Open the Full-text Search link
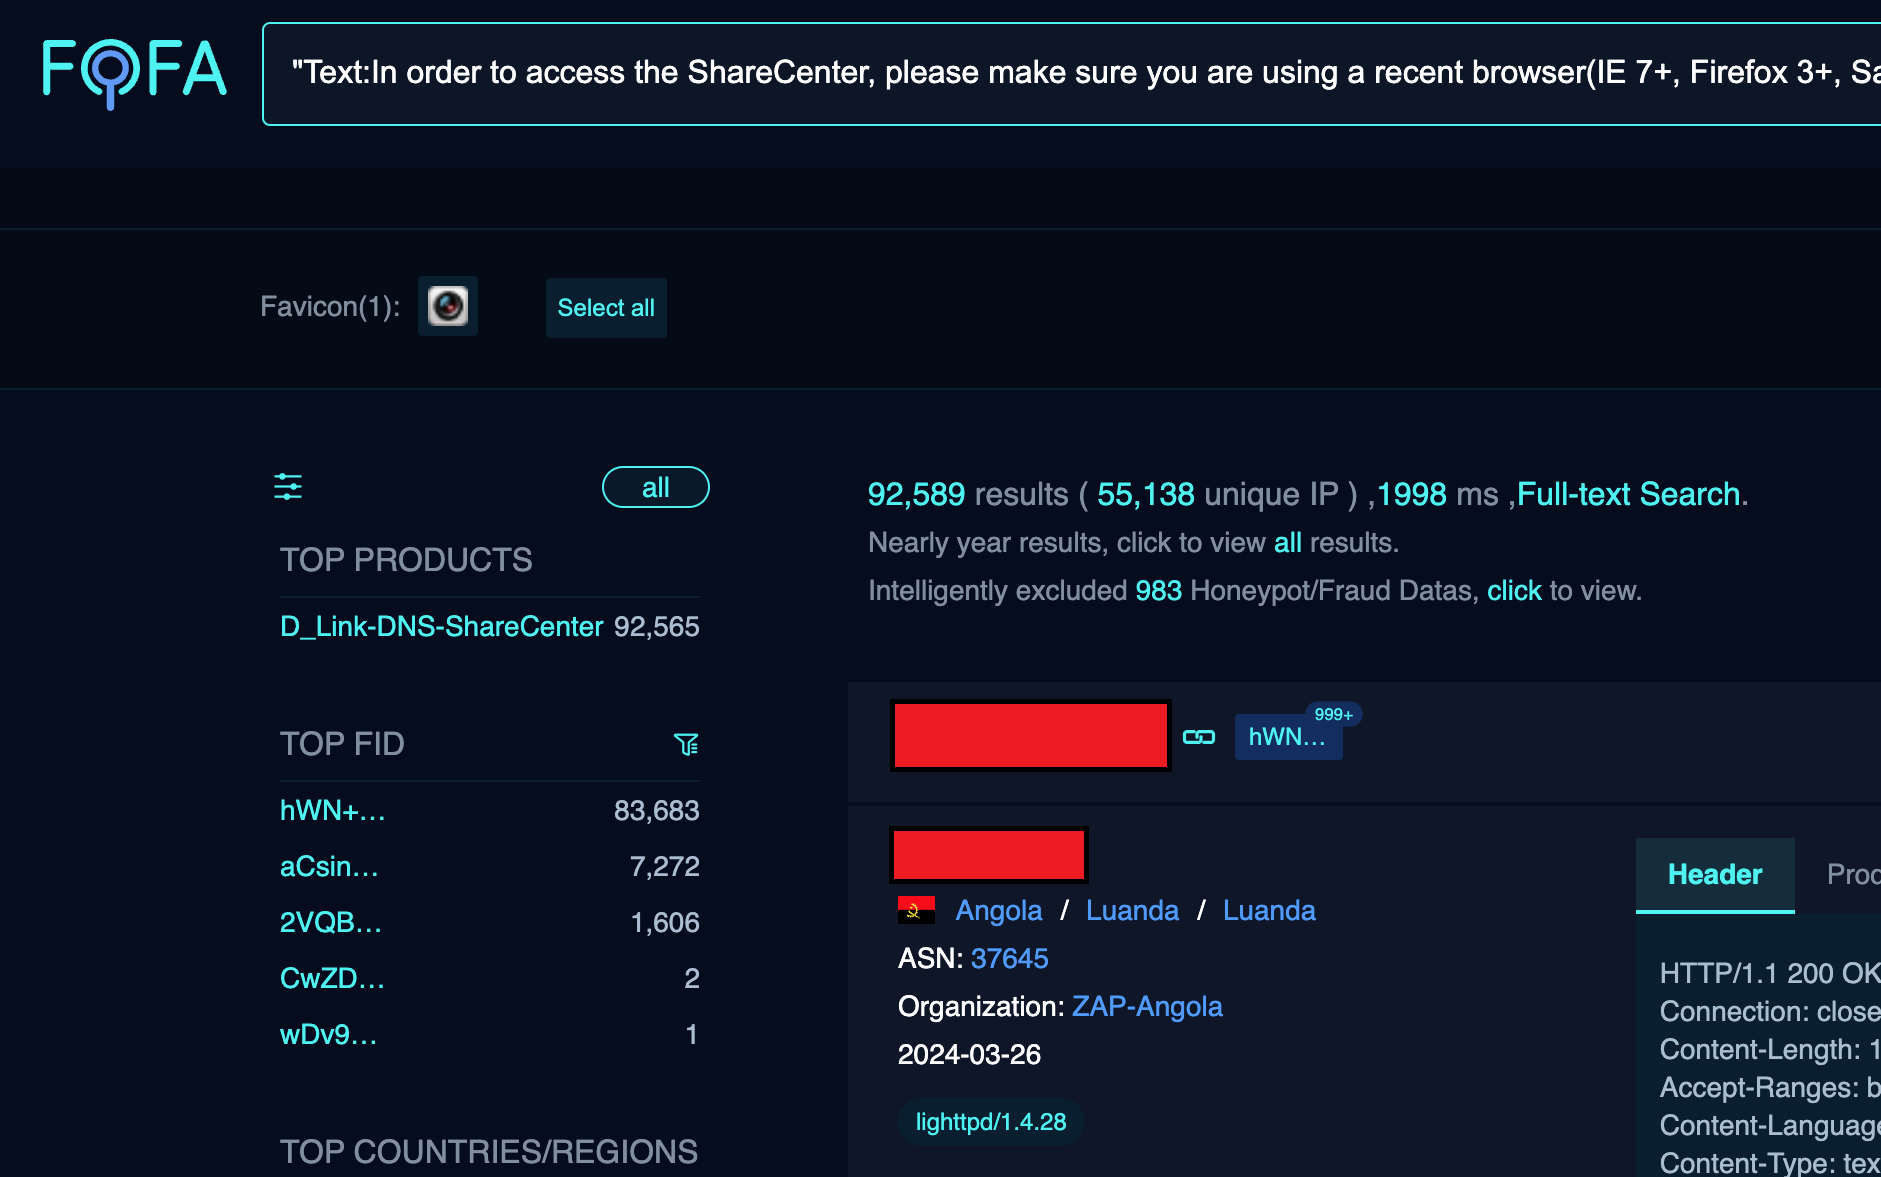Screen dimensions: 1881x1177 (1628, 494)
